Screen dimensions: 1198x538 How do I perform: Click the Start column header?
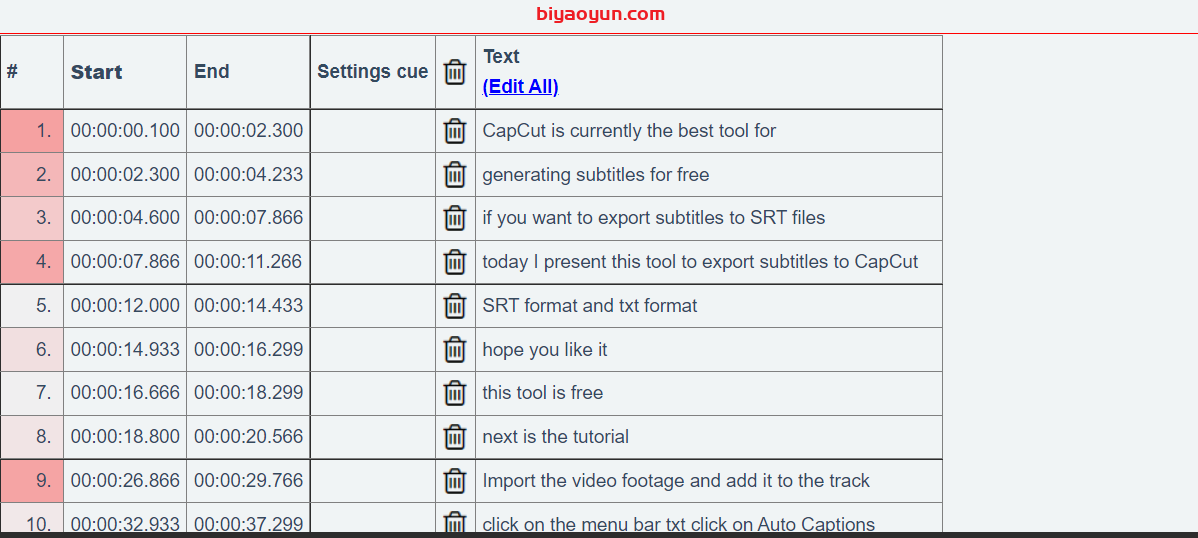pos(96,72)
